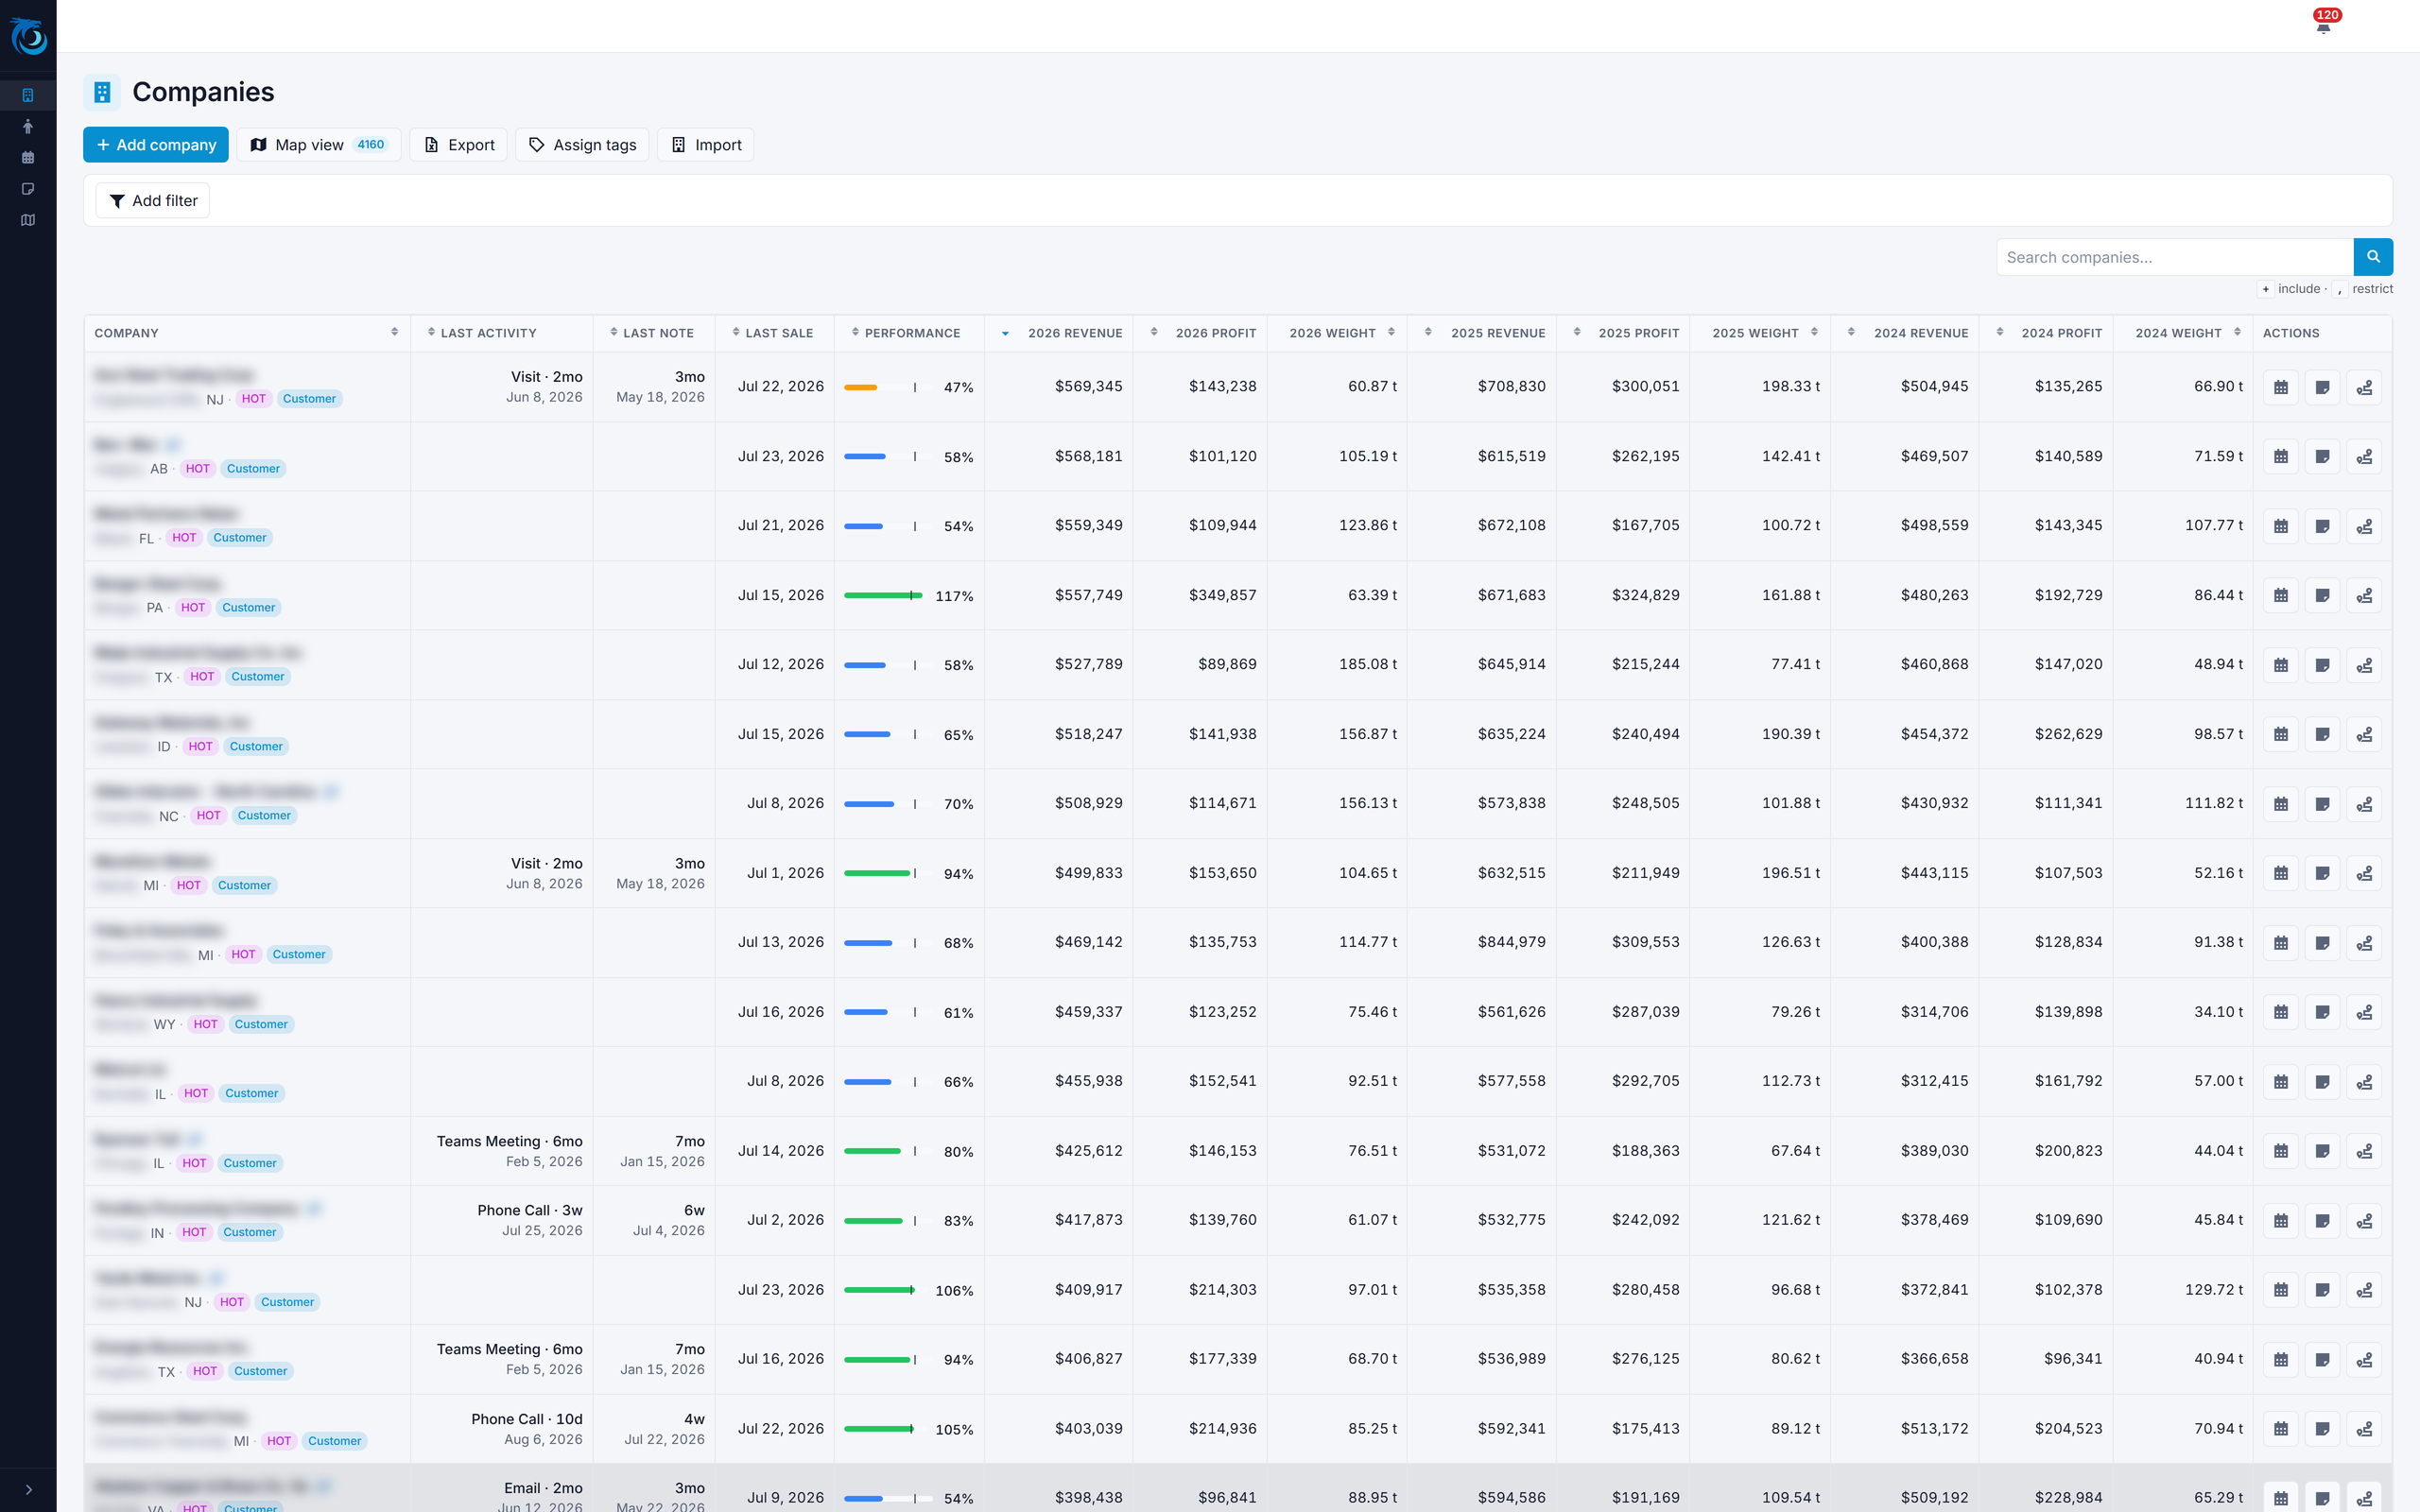This screenshot has height=1512, width=2420.
Task: Click the $96,341 profit cell
Action: point(2073,1358)
